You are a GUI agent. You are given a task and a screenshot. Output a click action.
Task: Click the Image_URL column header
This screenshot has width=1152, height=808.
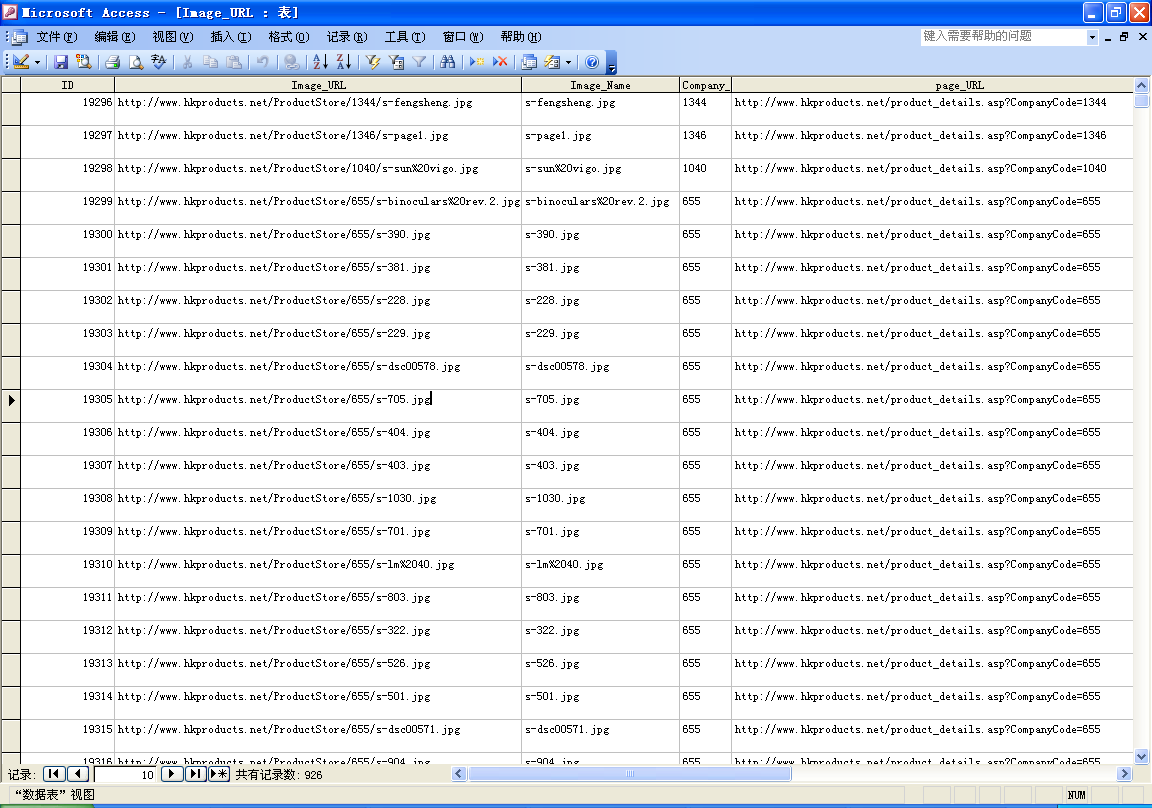click(x=318, y=85)
